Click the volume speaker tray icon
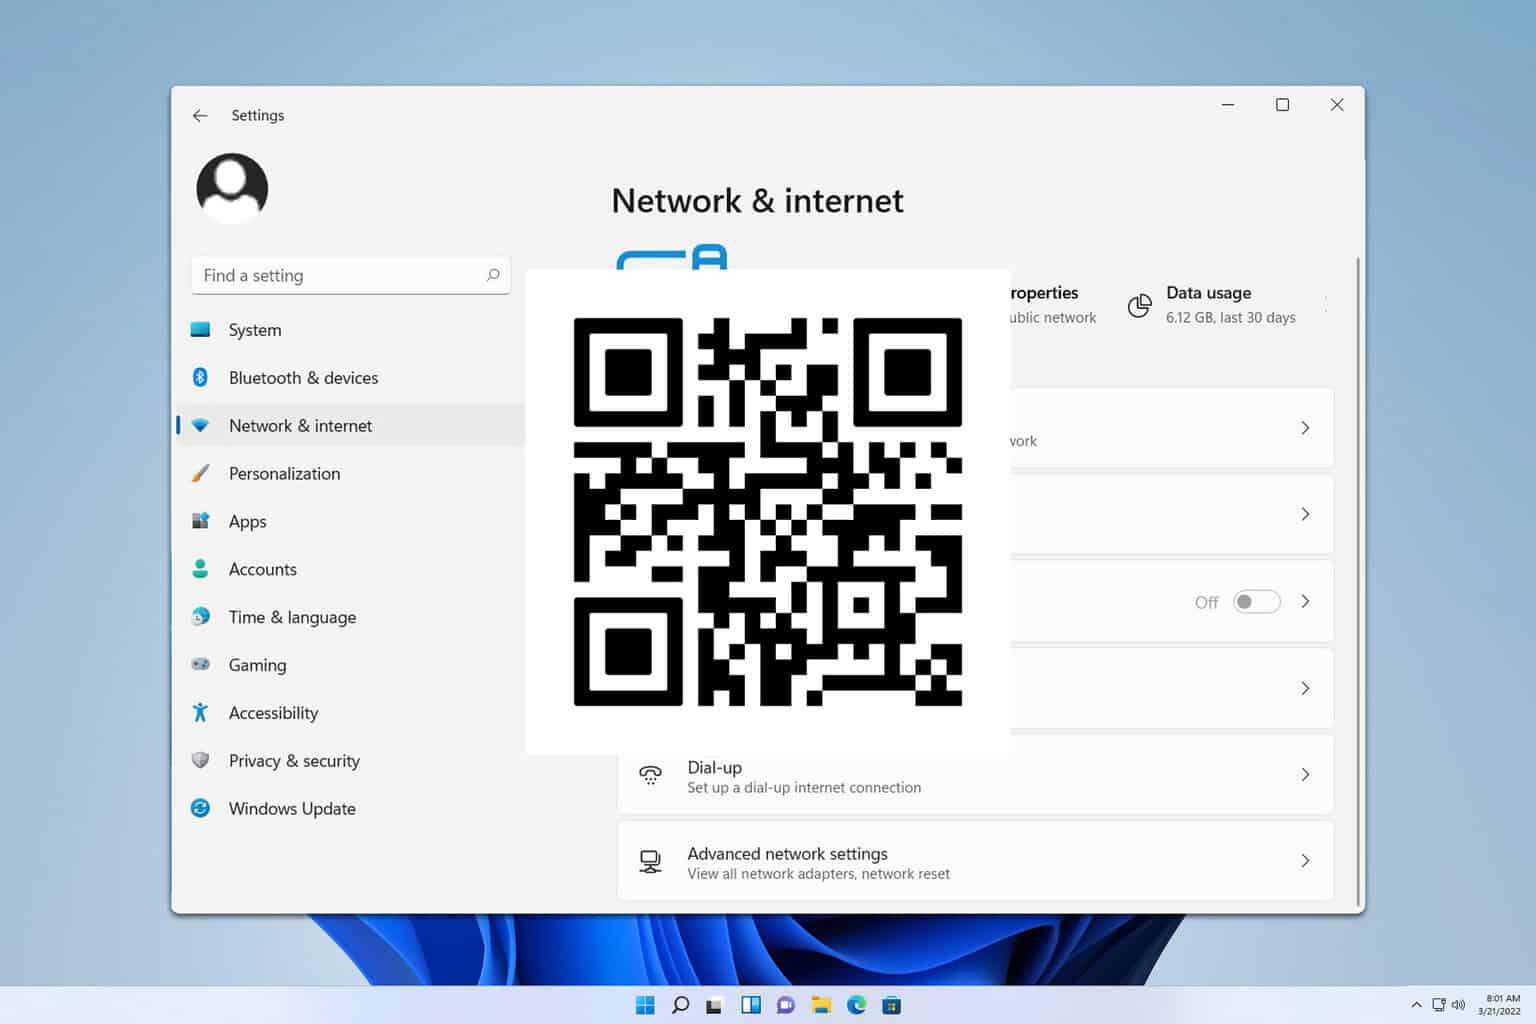This screenshot has width=1536, height=1024. click(x=1458, y=1005)
